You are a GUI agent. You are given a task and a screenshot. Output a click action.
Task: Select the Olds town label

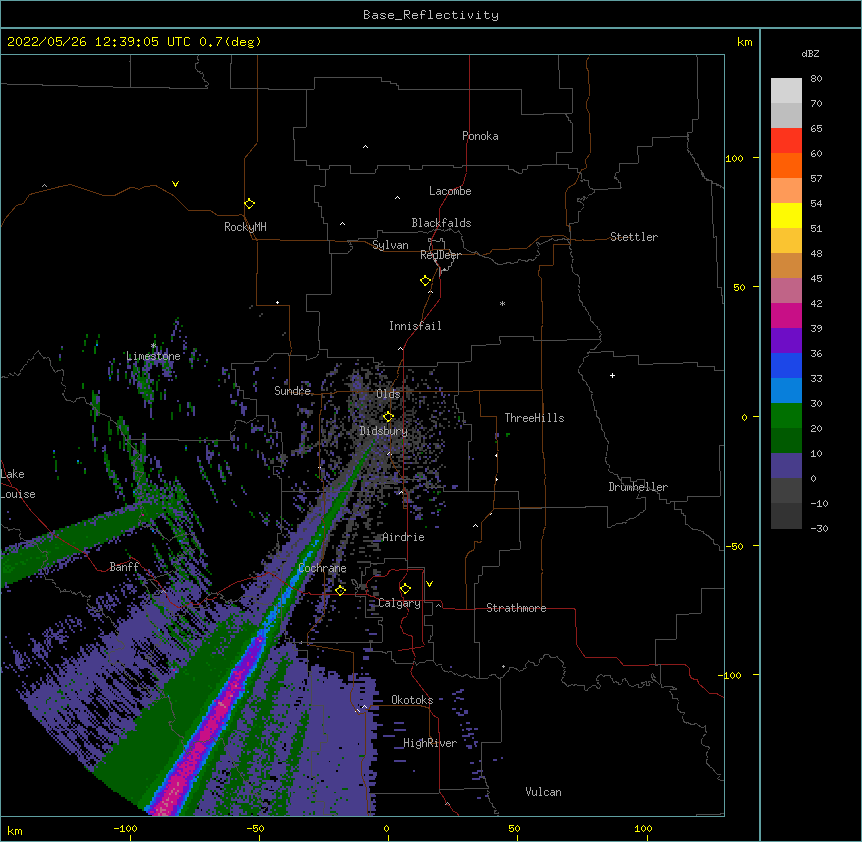(x=388, y=394)
